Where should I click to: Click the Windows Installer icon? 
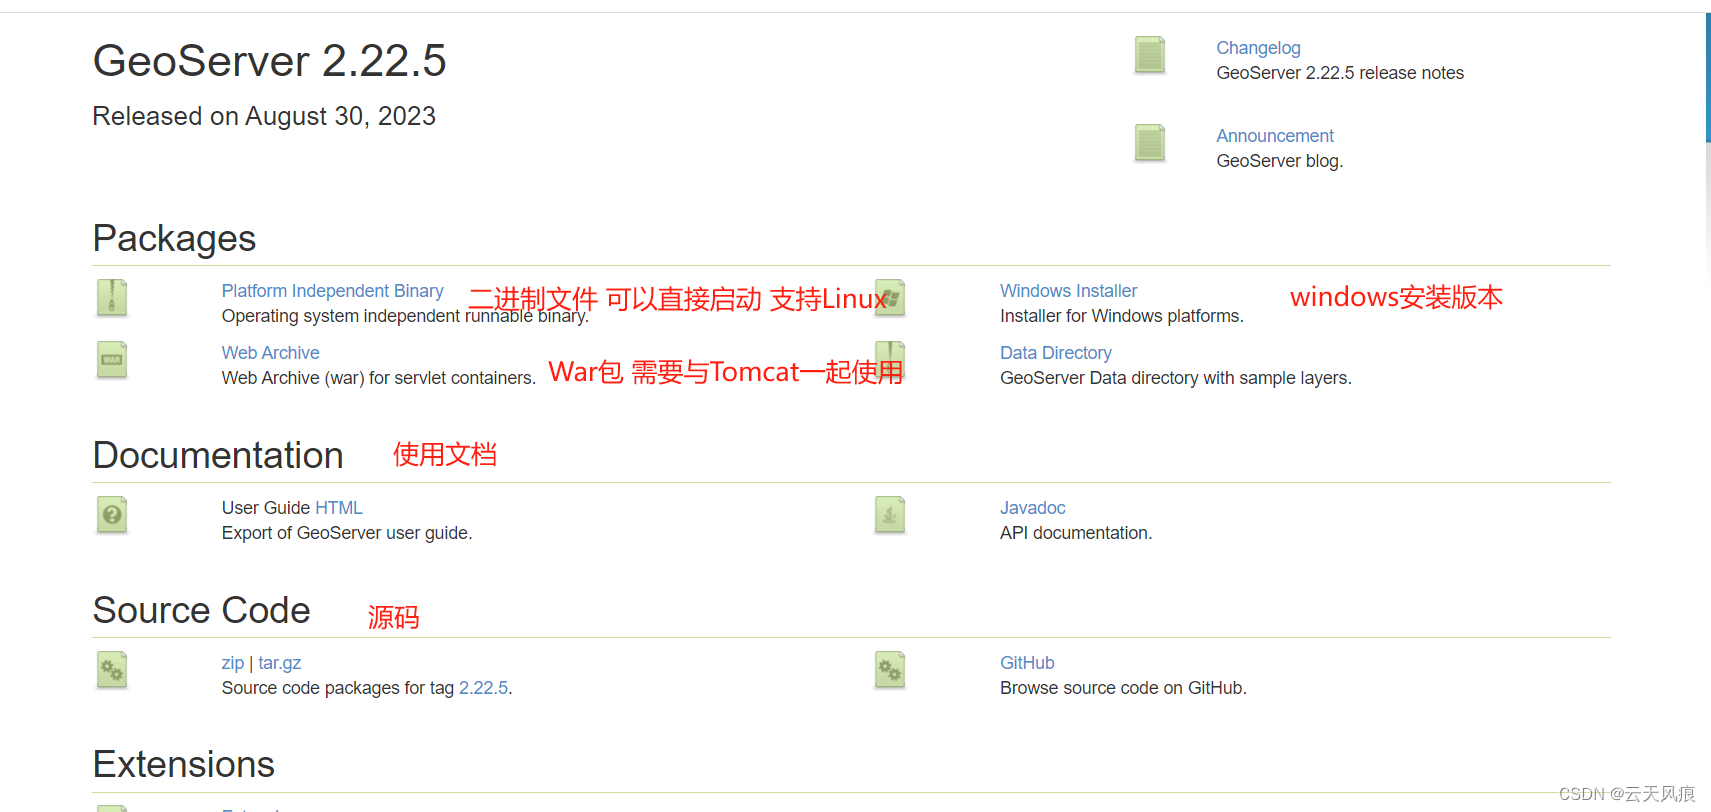889,298
